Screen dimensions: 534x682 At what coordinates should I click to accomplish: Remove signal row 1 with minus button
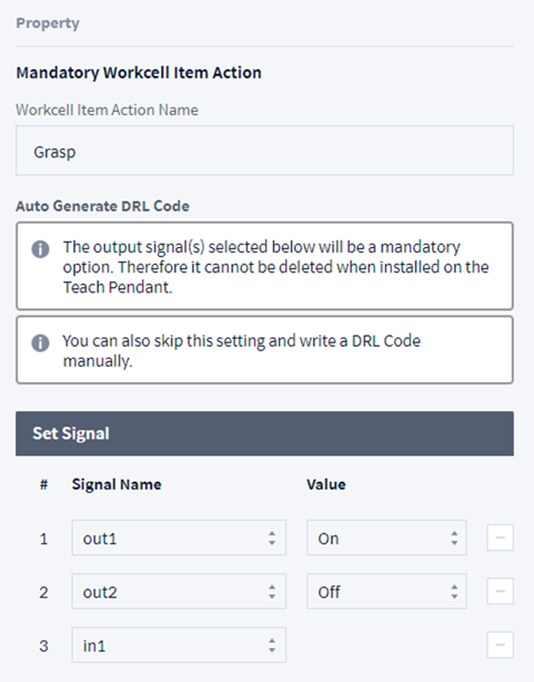tap(500, 538)
